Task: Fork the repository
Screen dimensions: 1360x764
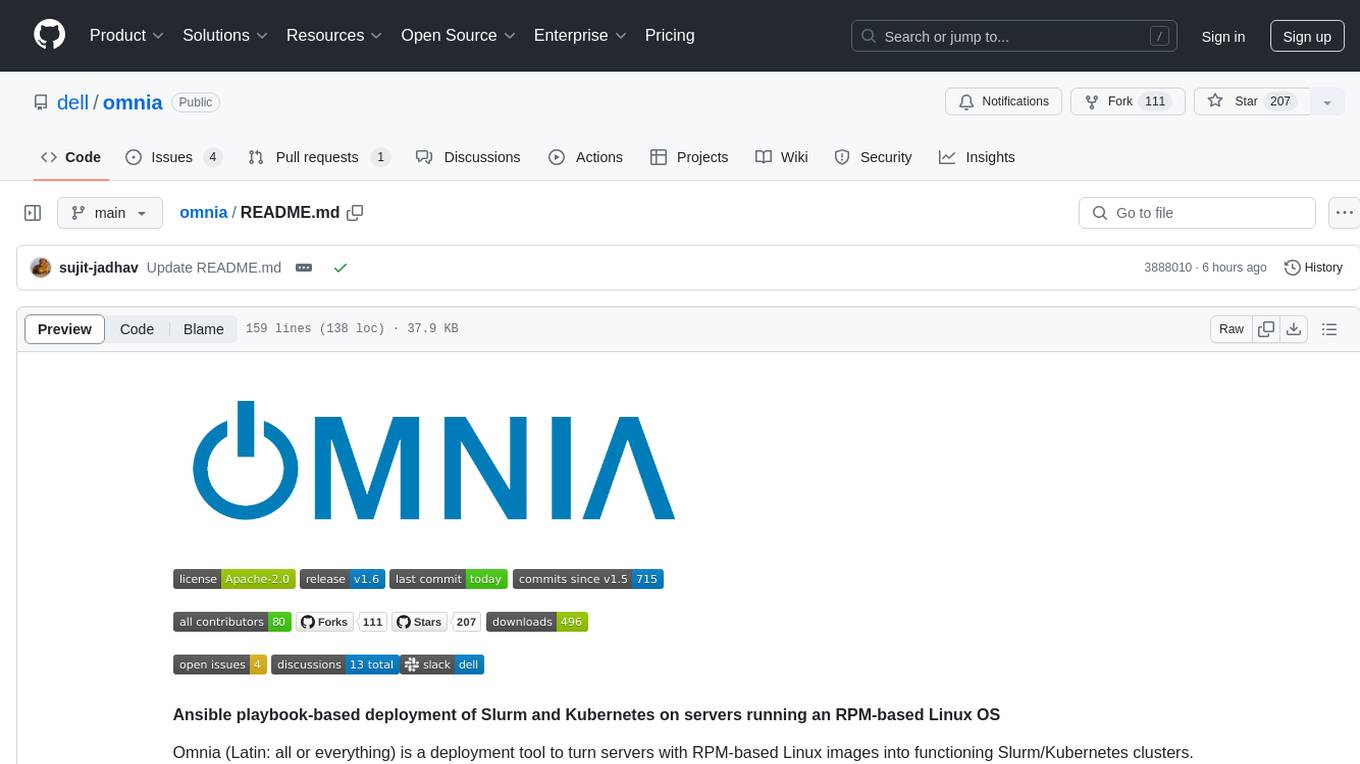Action: pos(1128,101)
